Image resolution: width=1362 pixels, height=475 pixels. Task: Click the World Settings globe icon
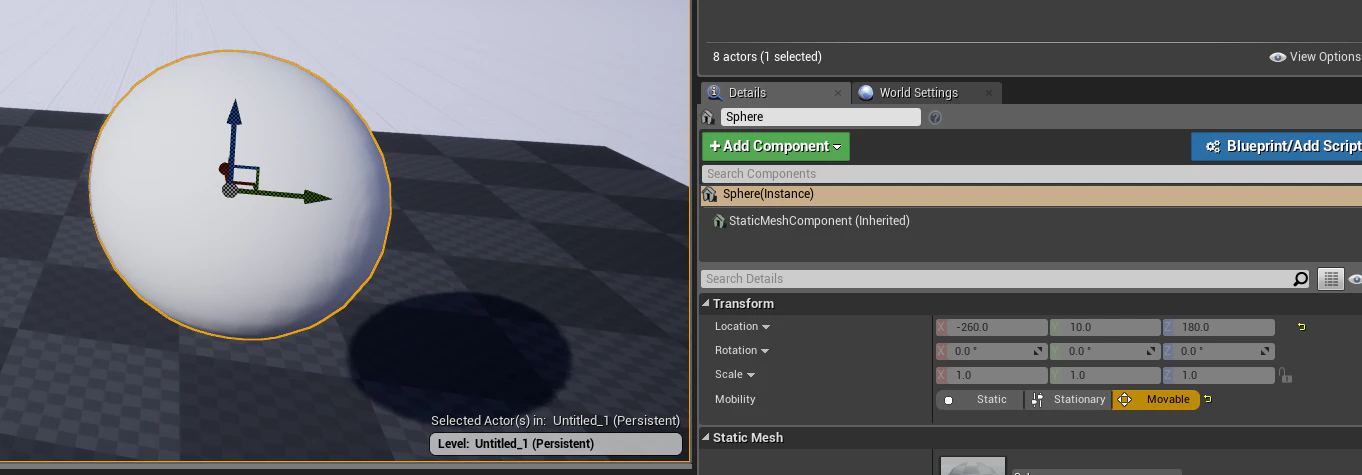click(866, 92)
